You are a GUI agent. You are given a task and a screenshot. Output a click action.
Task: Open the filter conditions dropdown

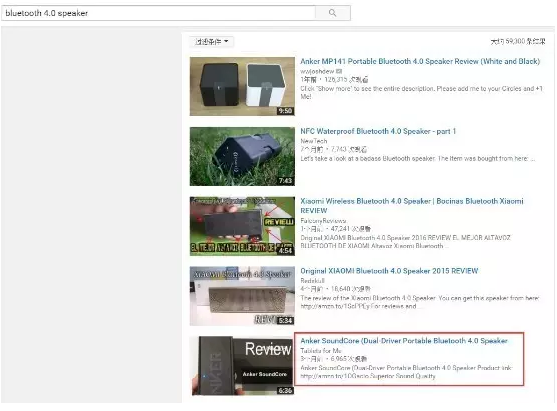211,42
